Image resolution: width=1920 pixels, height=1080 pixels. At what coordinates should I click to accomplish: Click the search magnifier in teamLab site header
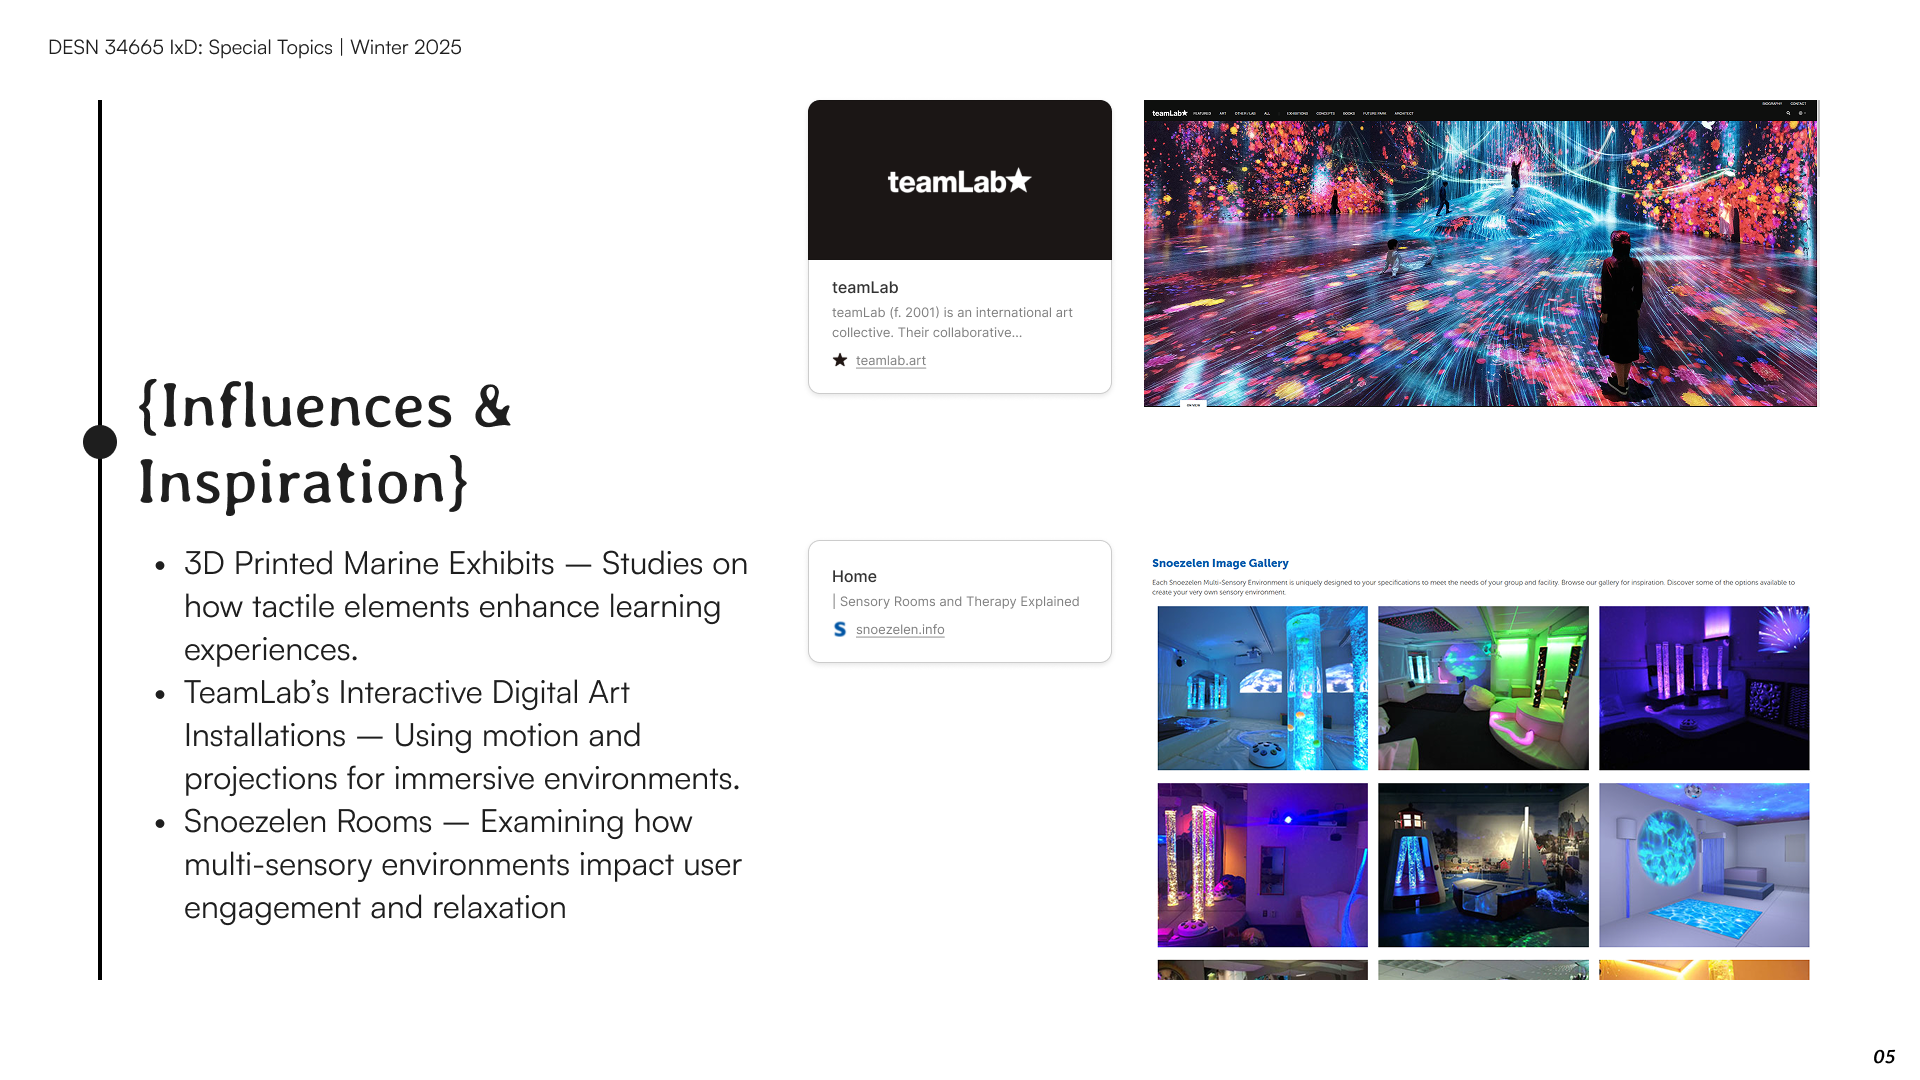coord(1788,113)
